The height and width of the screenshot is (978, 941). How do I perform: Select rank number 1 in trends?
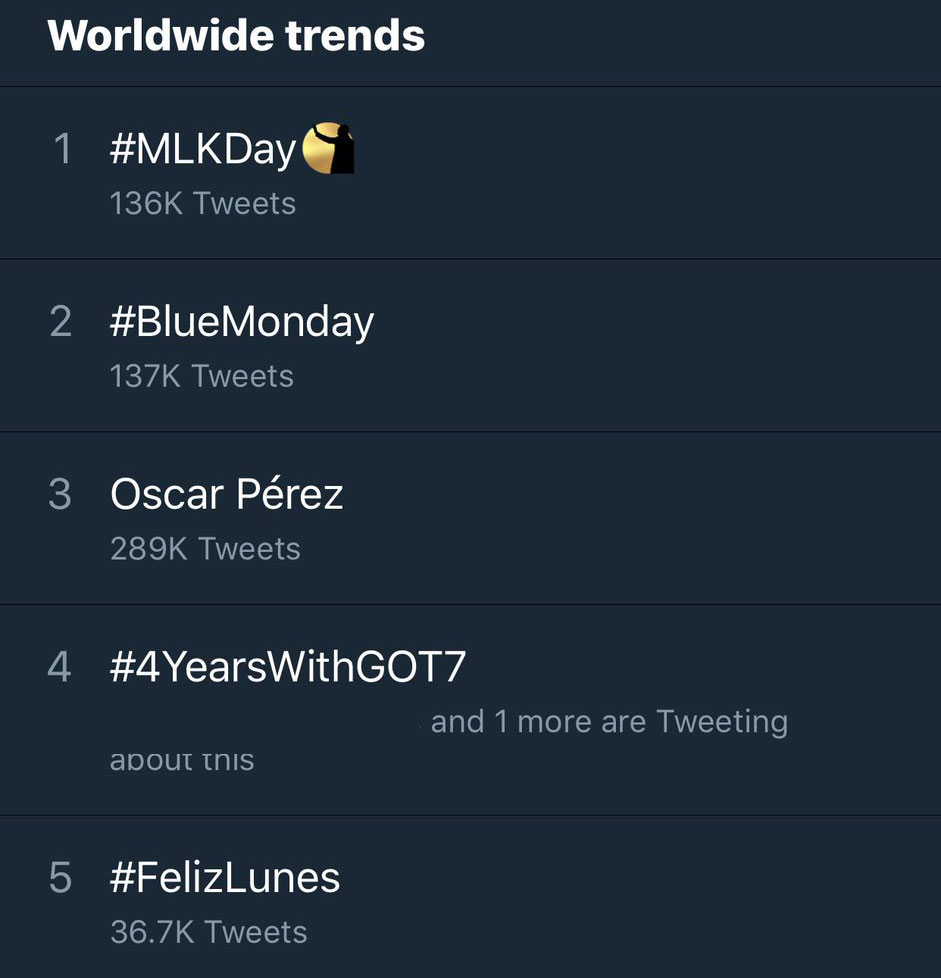[x=62, y=149]
